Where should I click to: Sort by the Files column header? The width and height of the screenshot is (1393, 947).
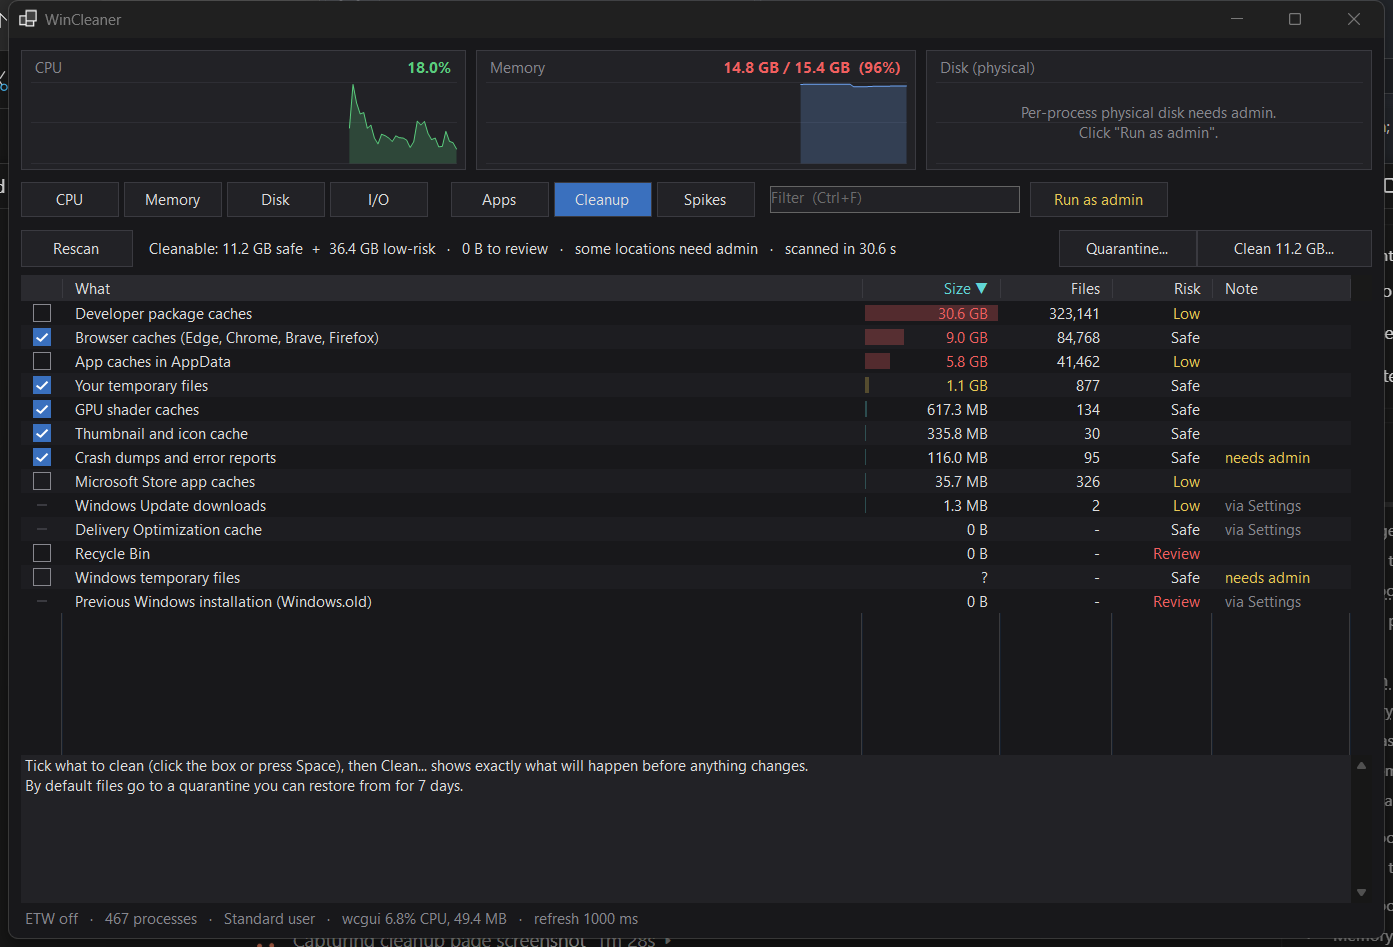pos(1056,289)
